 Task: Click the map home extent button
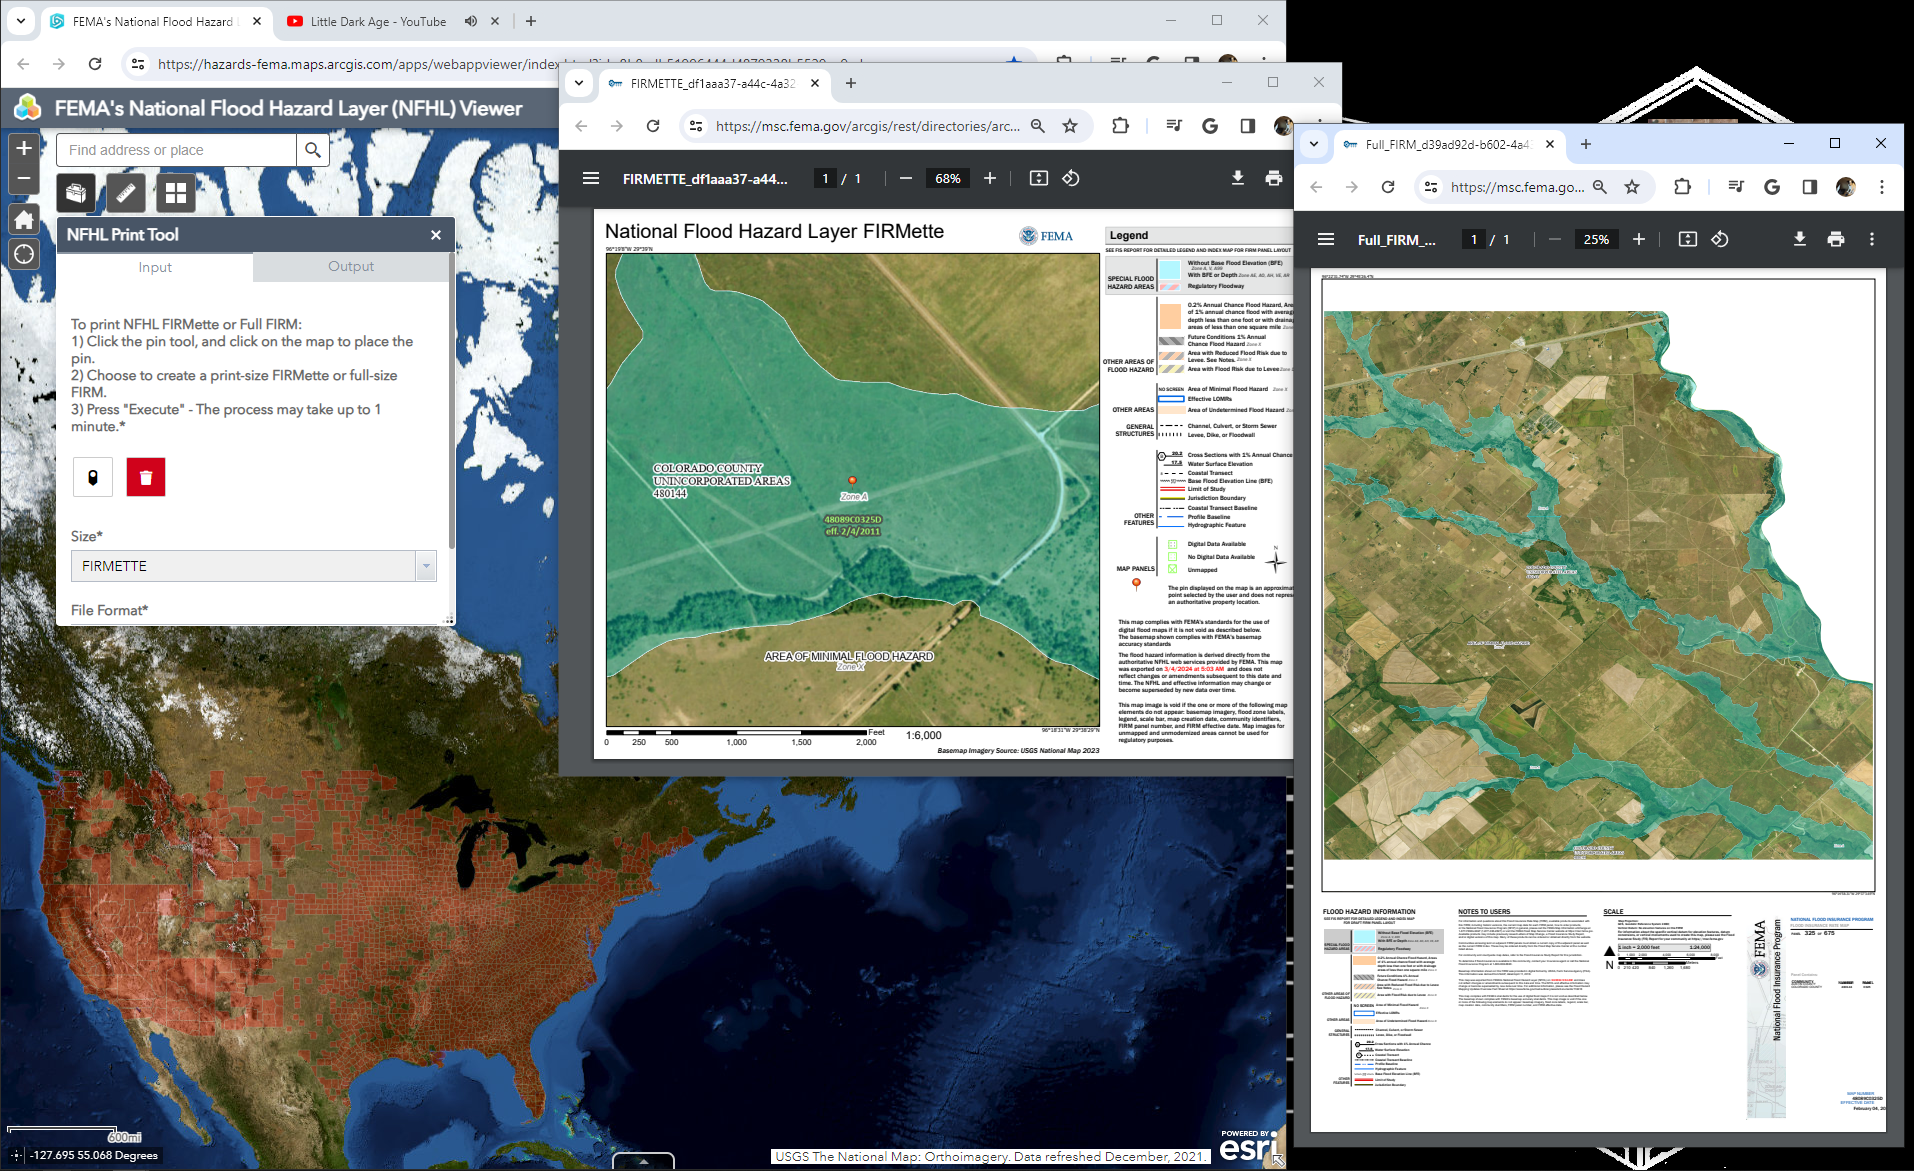[24, 219]
